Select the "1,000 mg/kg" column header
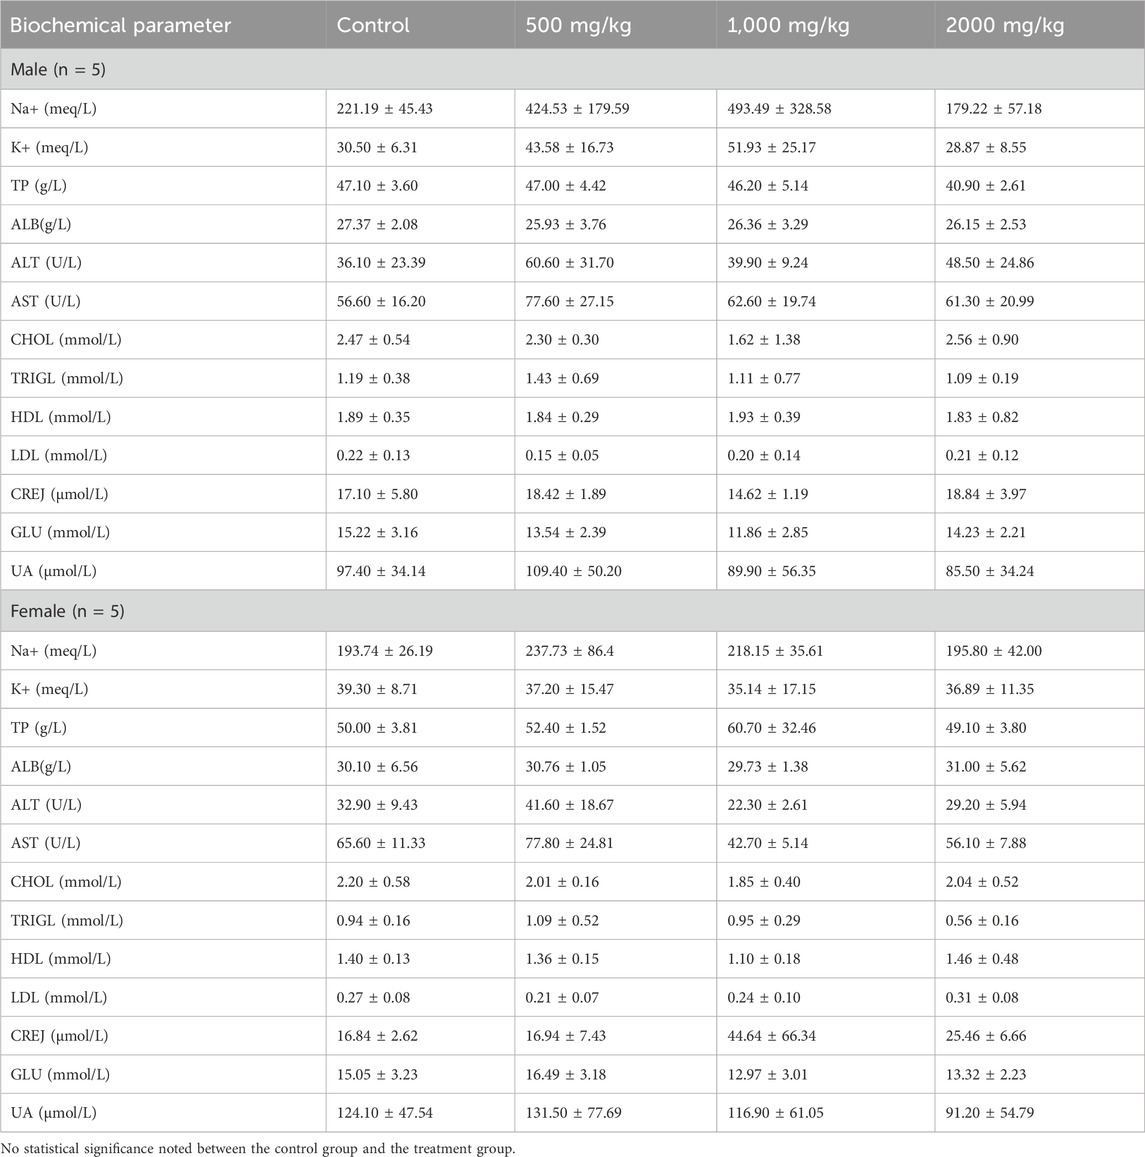This screenshot has height=1157, width=1145. pyautogui.click(x=785, y=25)
